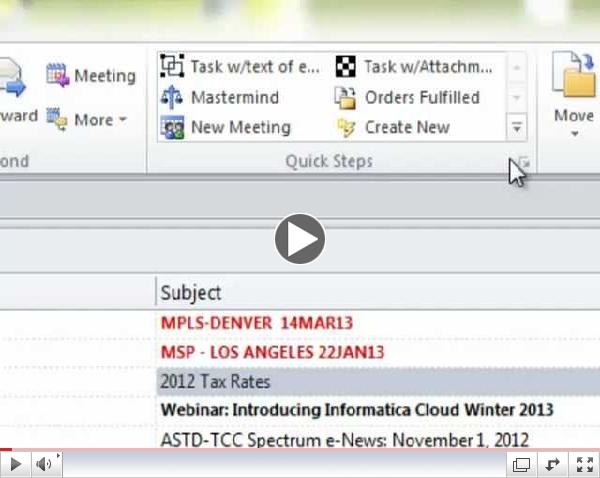600x478 pixels.
Task: Open the MSP - LOS ANGELES 22JAN13 email
Action: (272, 352)
